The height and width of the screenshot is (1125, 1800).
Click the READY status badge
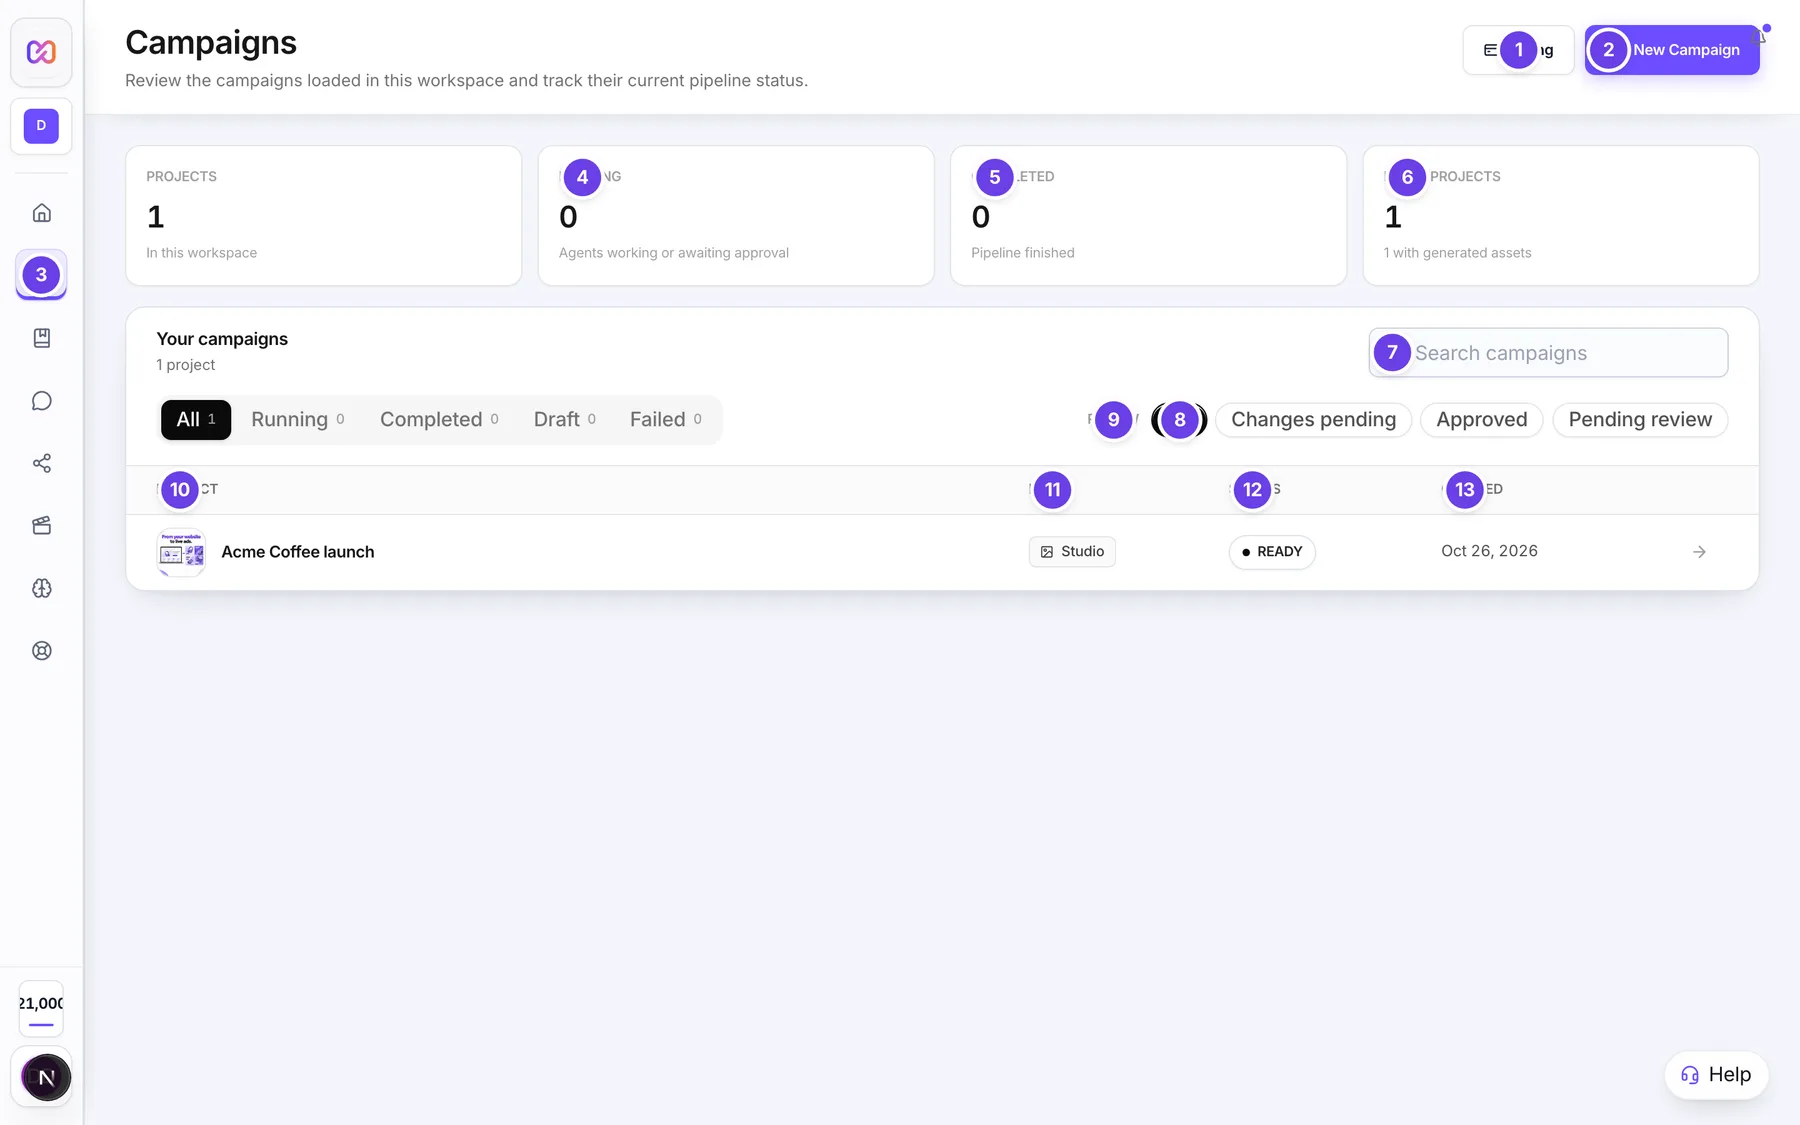pos(1272,552)
